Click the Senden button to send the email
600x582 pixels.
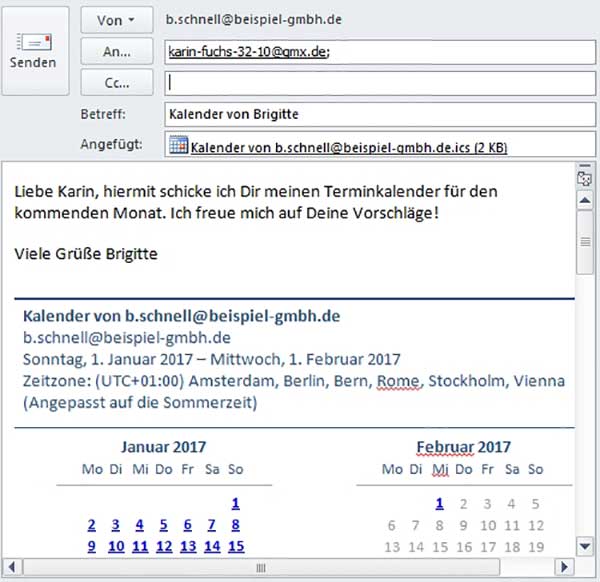(35, 51)
